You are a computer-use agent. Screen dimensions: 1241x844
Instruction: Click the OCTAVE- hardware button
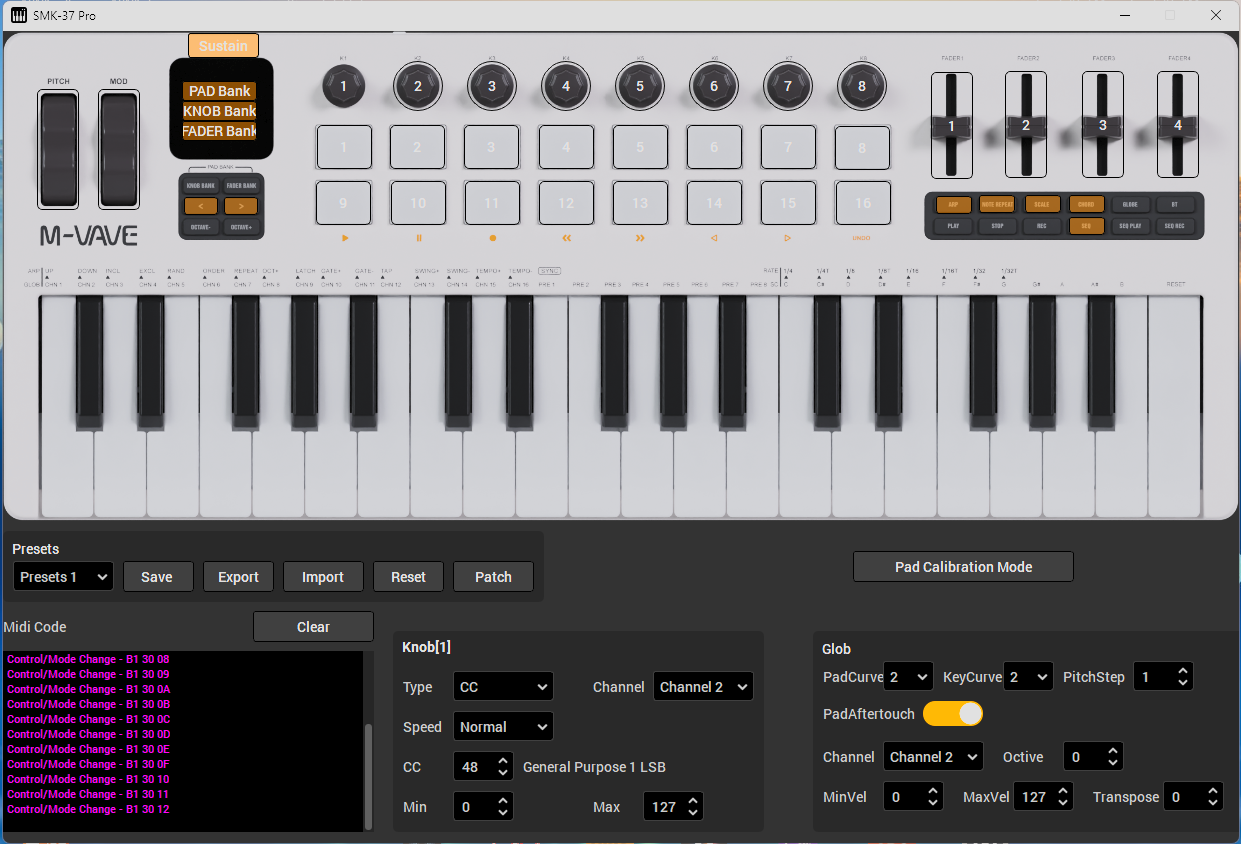coord(200,227)
